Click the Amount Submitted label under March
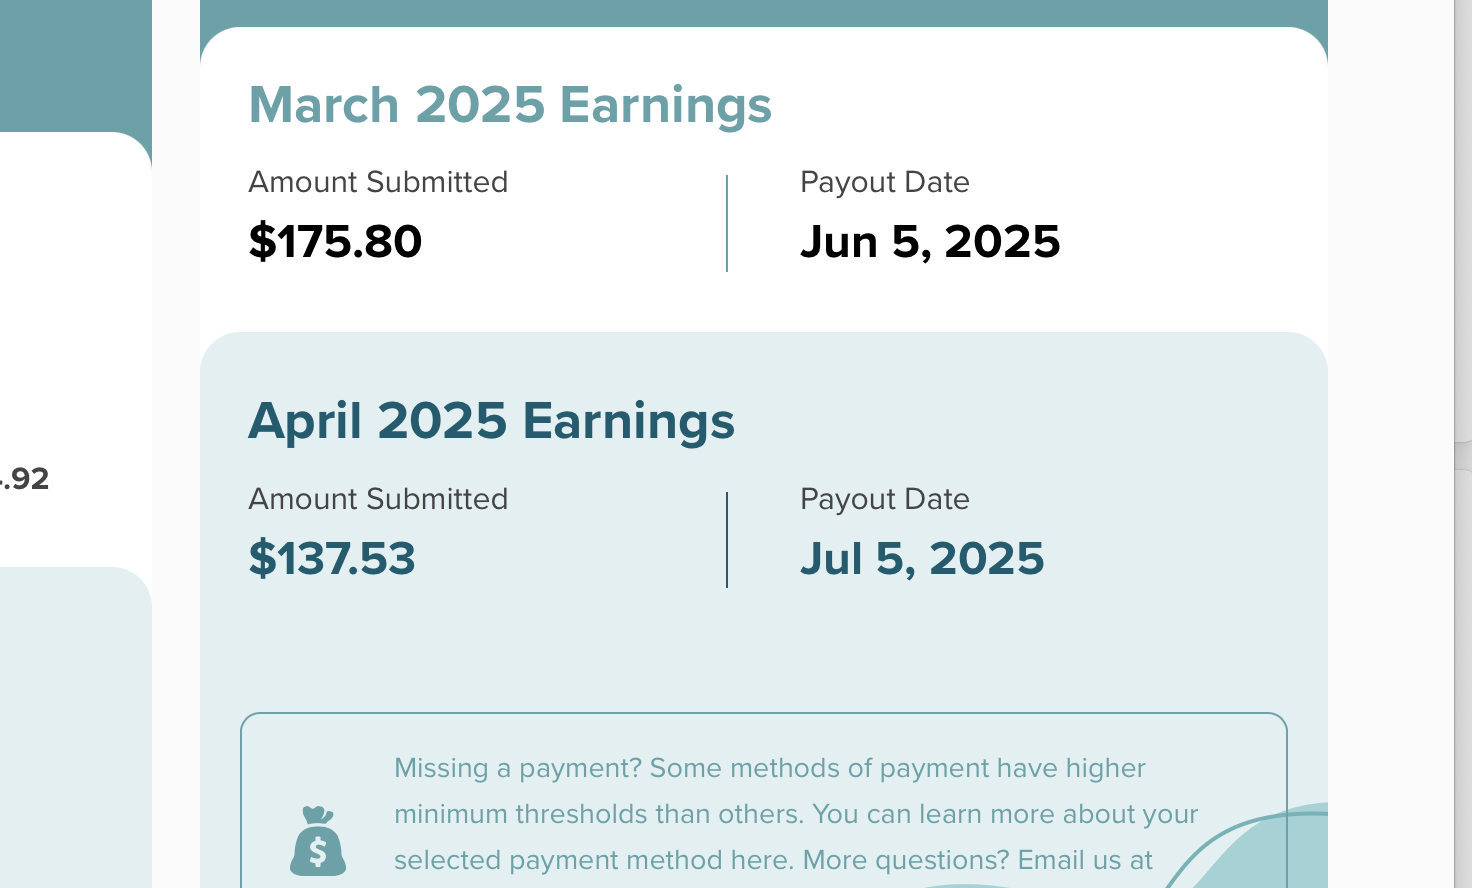 pyautogui.click(x=378, y=182)
